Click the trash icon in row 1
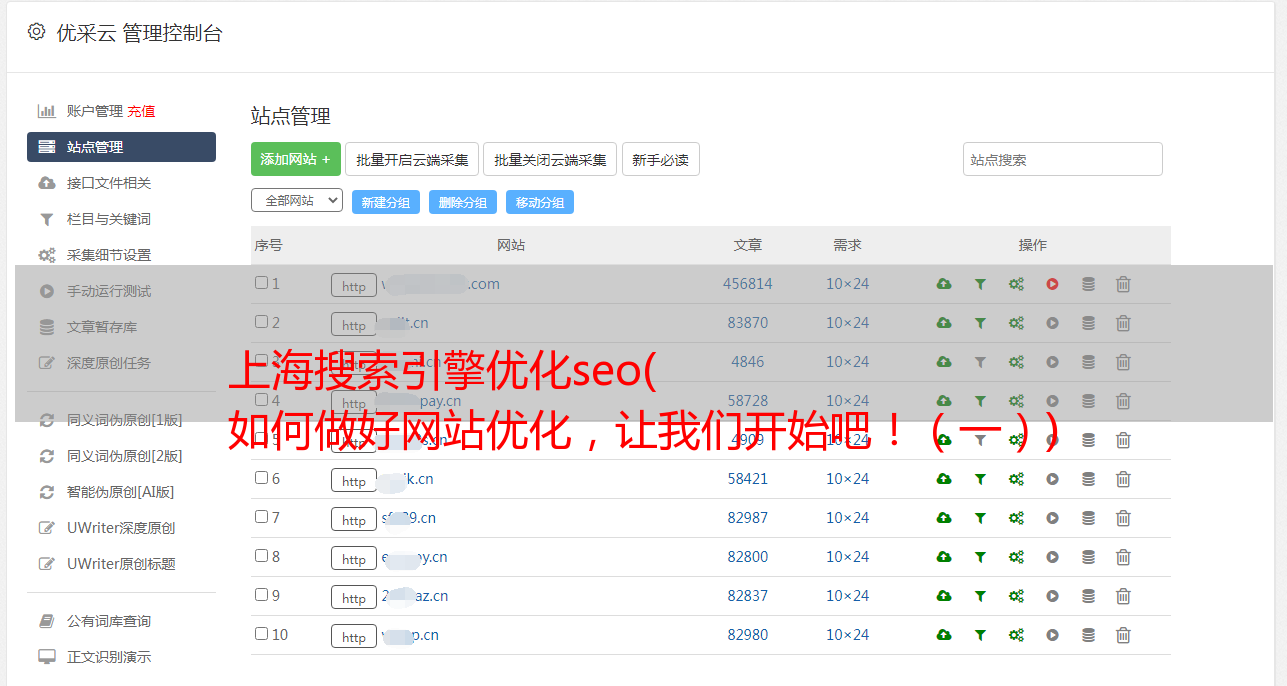This screenshot has height=686, width=1287. [1123, 284]
